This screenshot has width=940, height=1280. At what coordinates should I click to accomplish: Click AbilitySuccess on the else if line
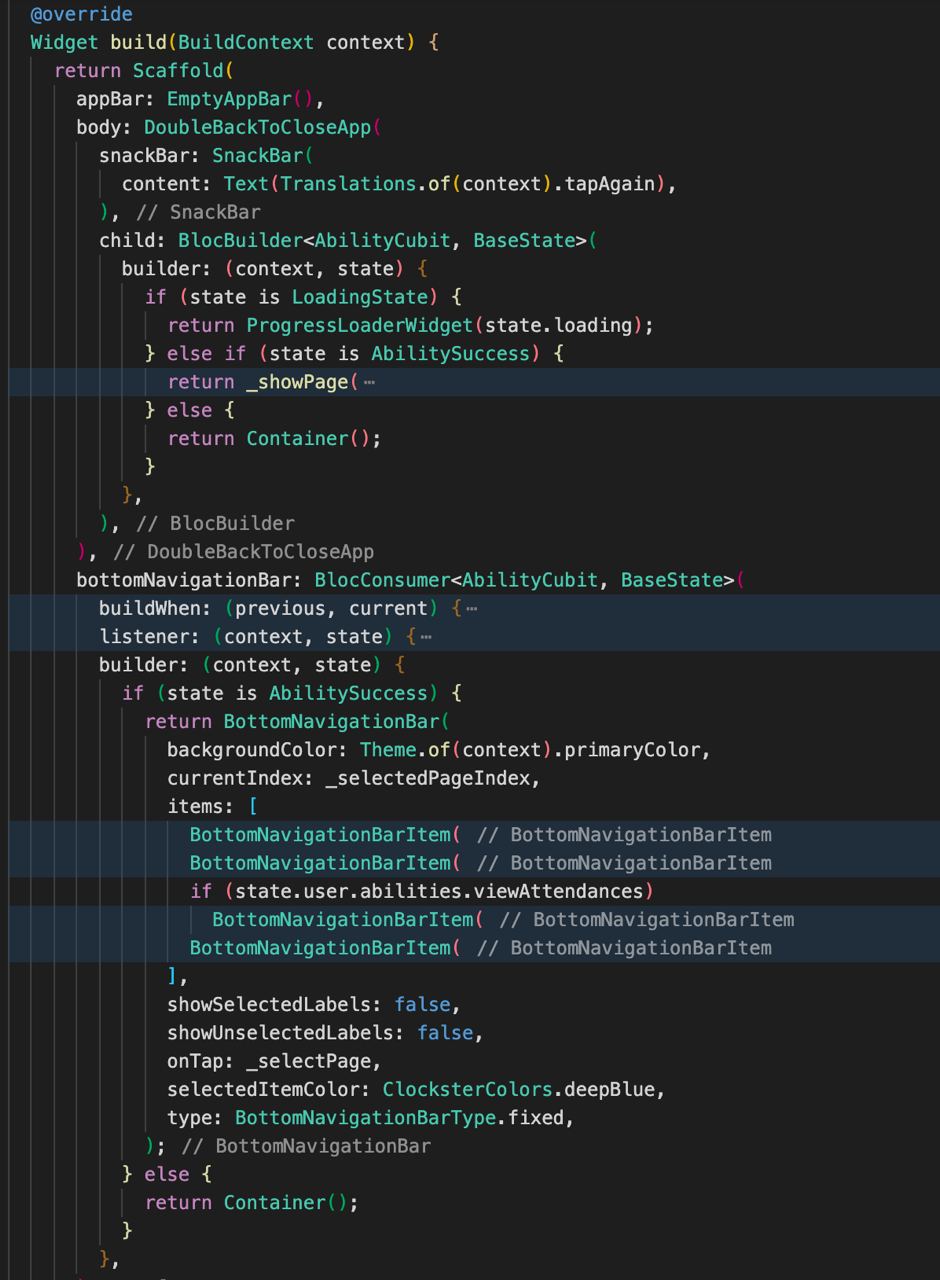coord(451,353)
